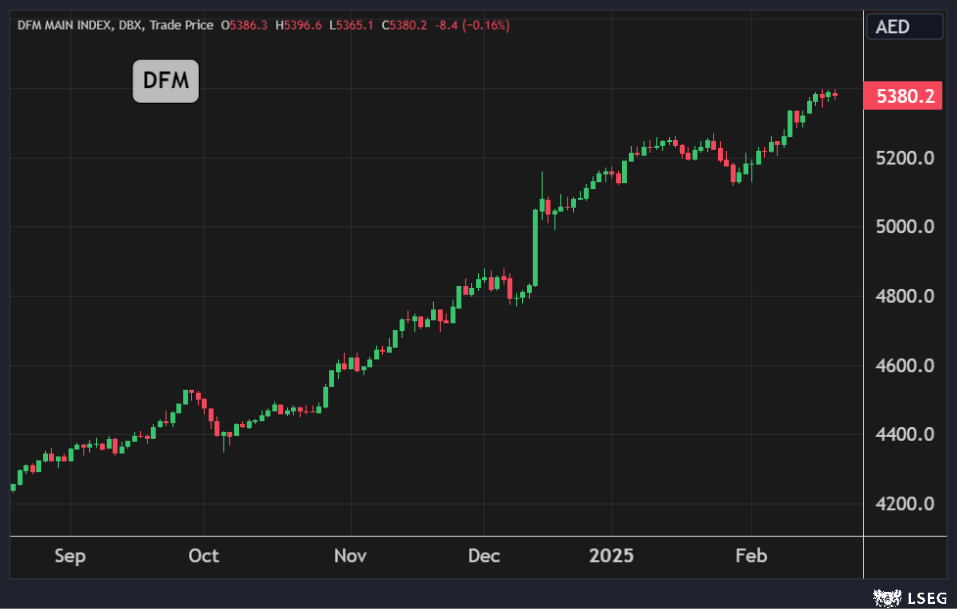The width and height of the screenshot is (957, 609).
Task: Select the Nov marker on time axis
Action: [350, 556]
